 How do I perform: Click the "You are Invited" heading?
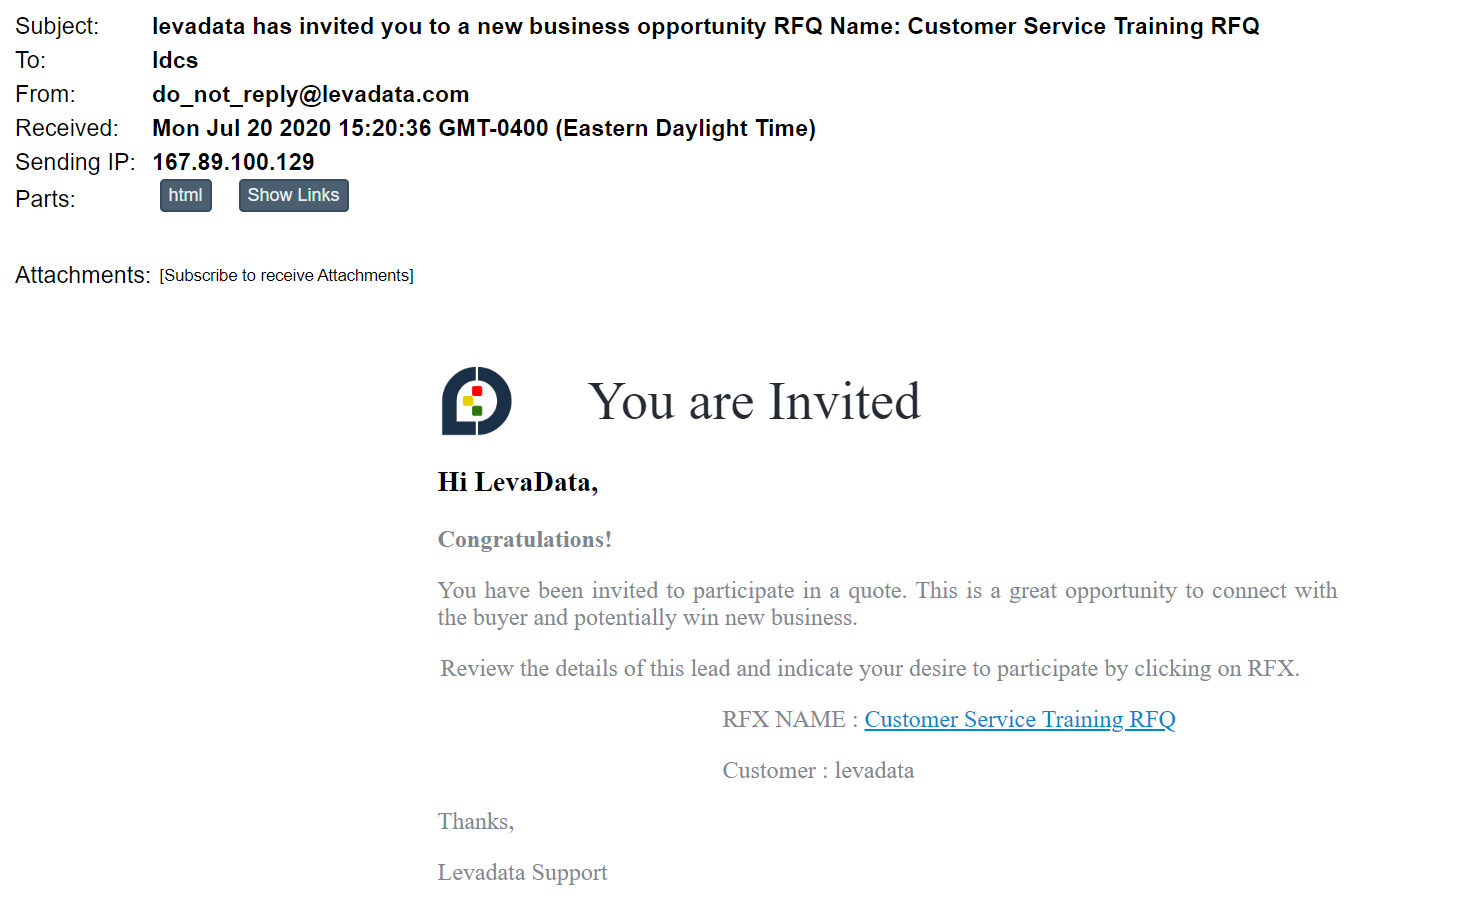pyautogui.click(x=753, y=402)
